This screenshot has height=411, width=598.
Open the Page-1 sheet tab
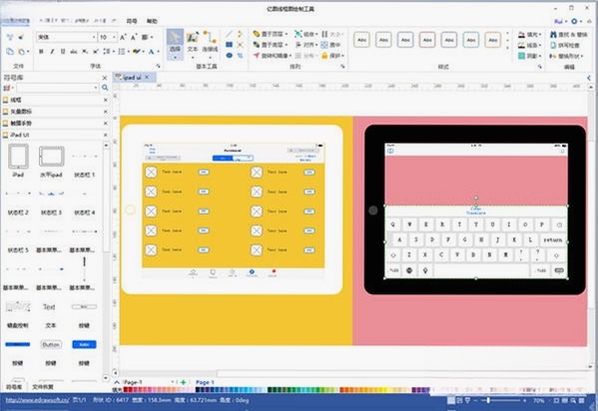point(205,382)
